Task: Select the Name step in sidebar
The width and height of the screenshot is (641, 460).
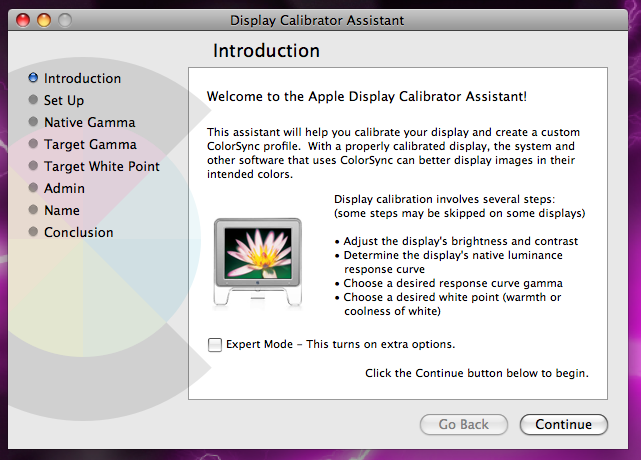Action: pyautogui.click(x=62, y=210)
